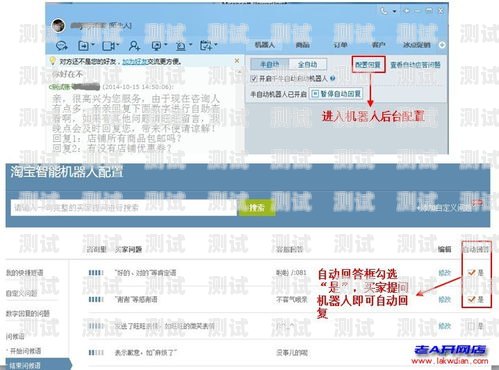Dismiss the not-a-friend tip with the X
The height and width of the screenshot is (370, 499).
coord(237,61)
